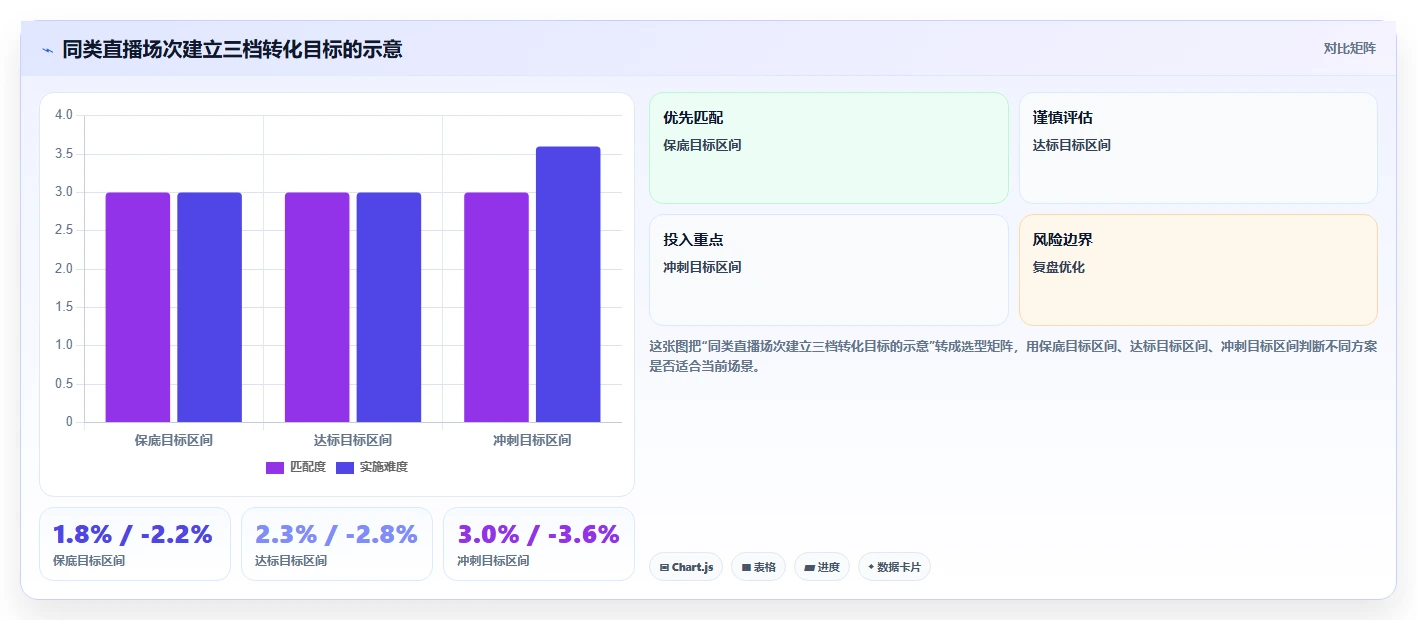
Task: Click 保底目标区间 caption under 1.8% / -2.2%
Action: tap(89, 561)
